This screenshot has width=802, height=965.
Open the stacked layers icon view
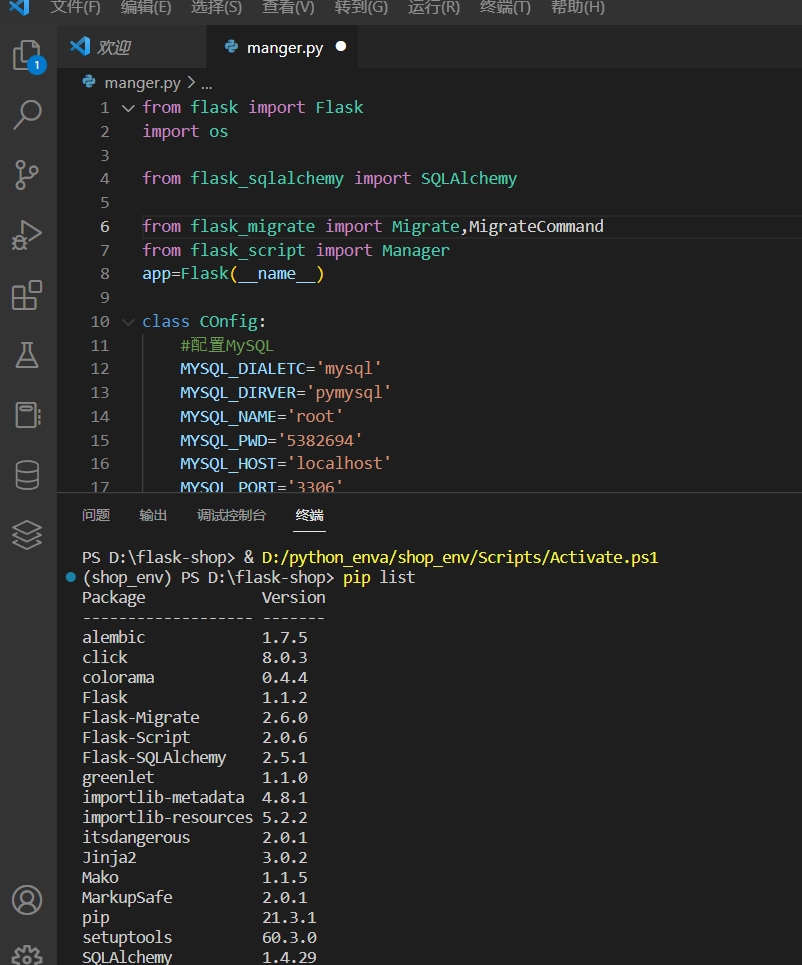pos(27,535)
